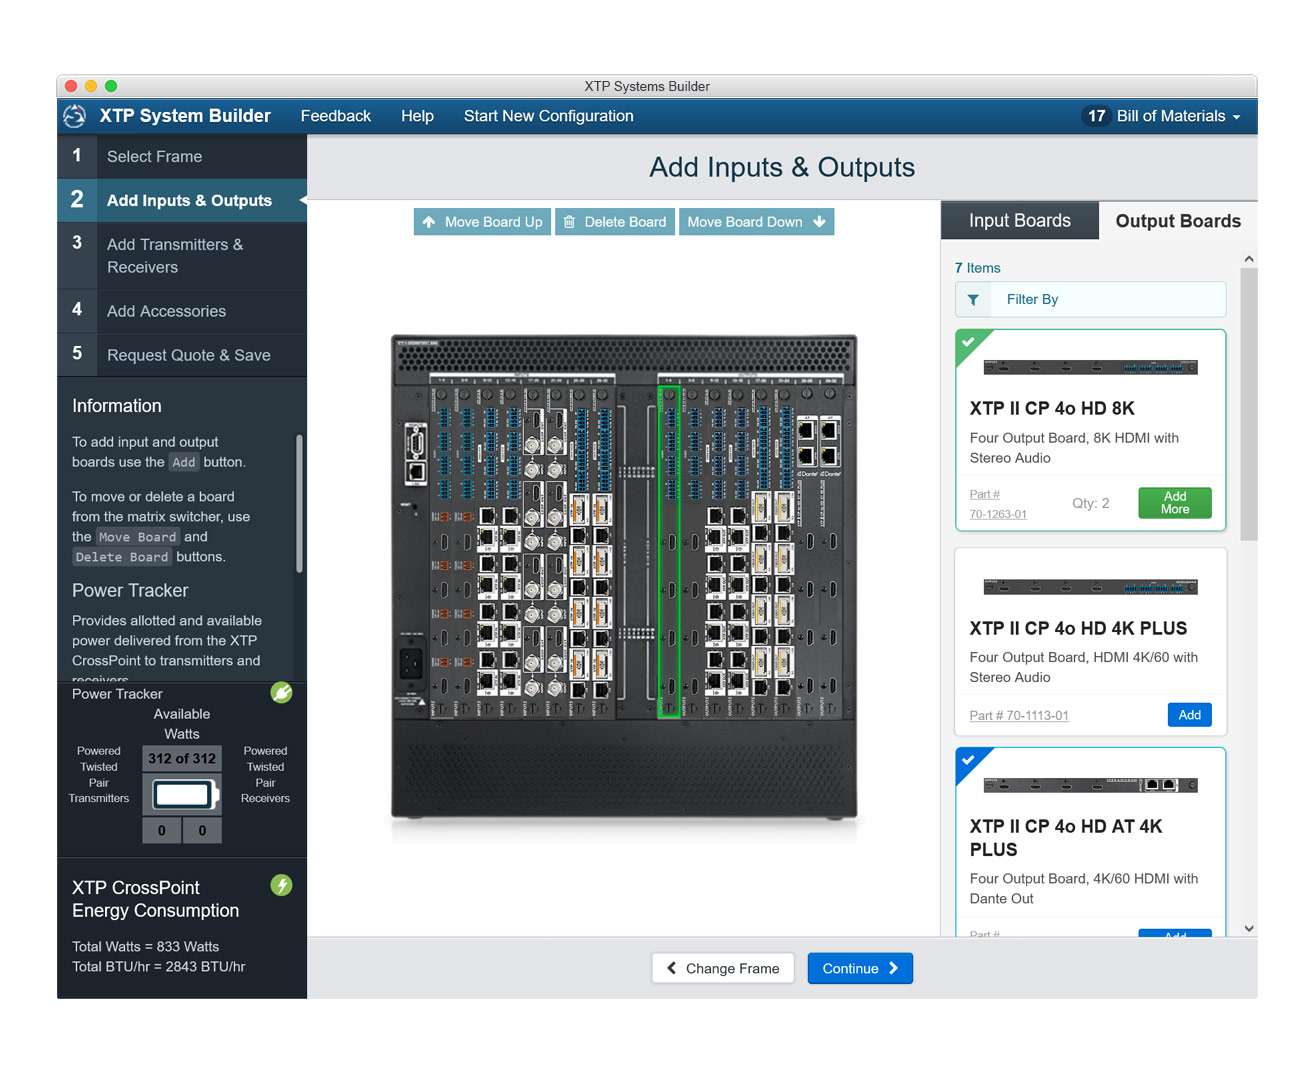The width and height of the screenshot is (1314, 1076).
Task: Go to step 5 Request Quote & Save
Action: pos(182,355)
